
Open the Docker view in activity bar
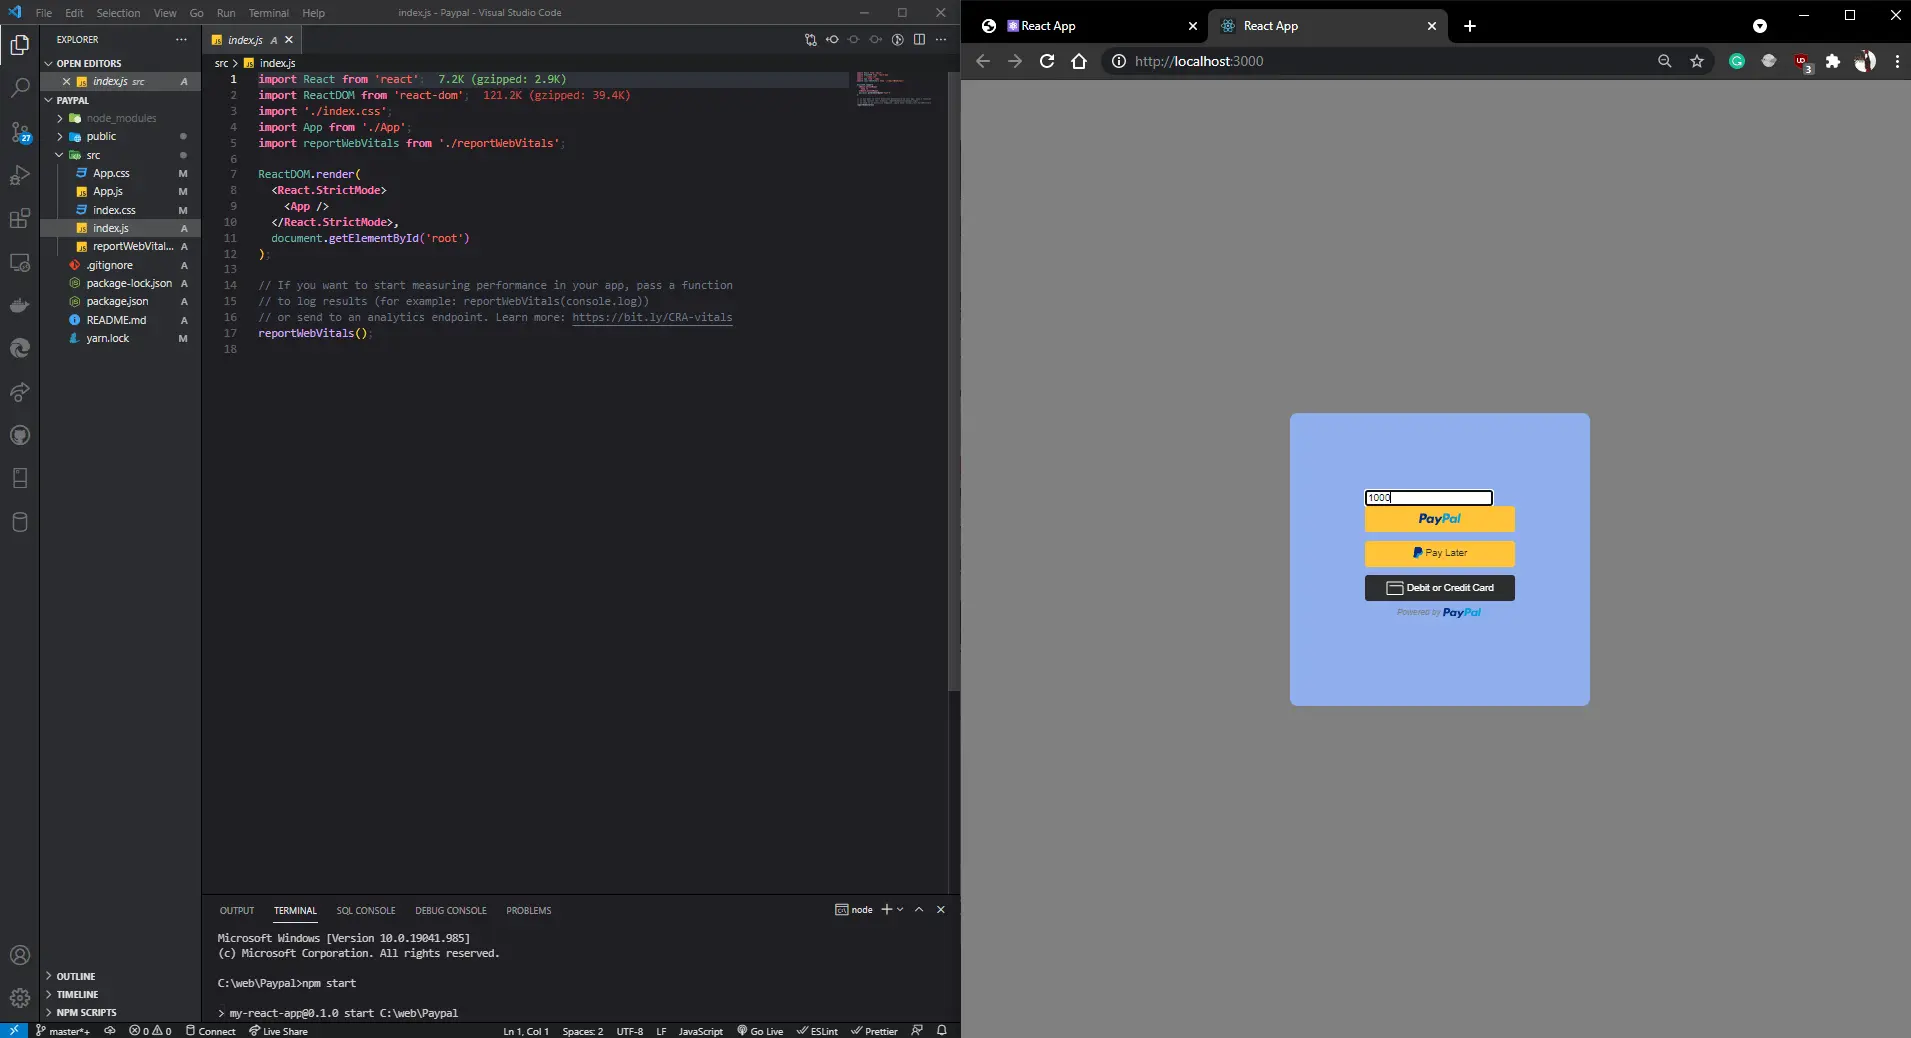coord(19,306)
